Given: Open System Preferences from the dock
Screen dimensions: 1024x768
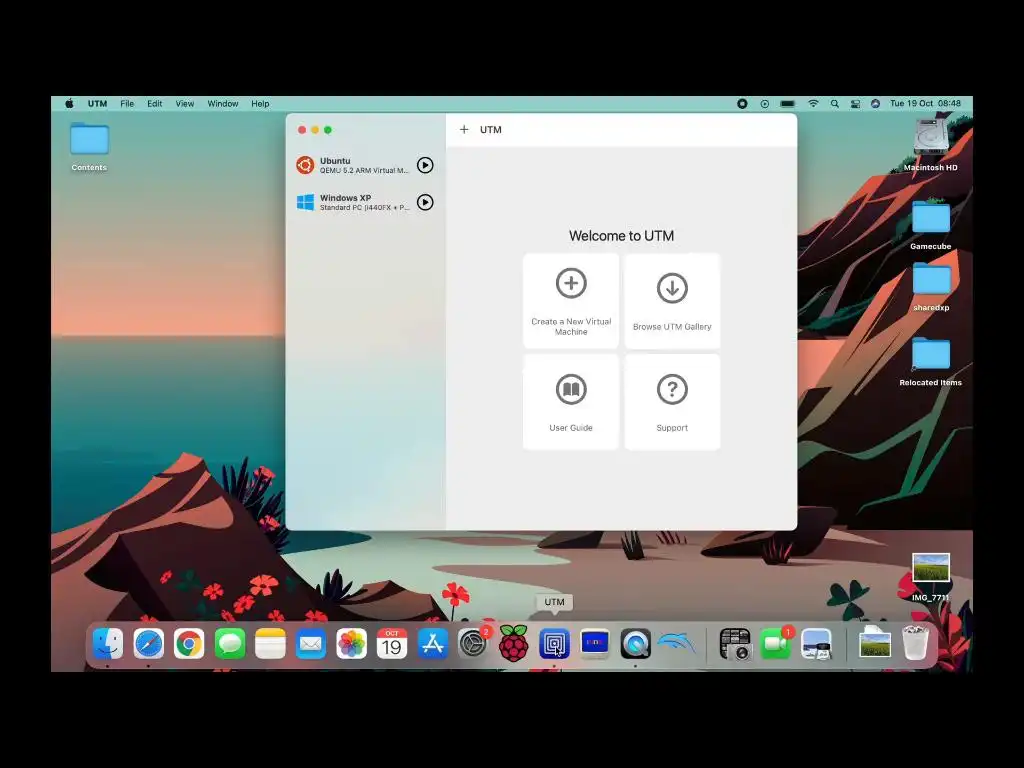Looking at the screenshot, I should pyautogui.click(x=473, y=644).
